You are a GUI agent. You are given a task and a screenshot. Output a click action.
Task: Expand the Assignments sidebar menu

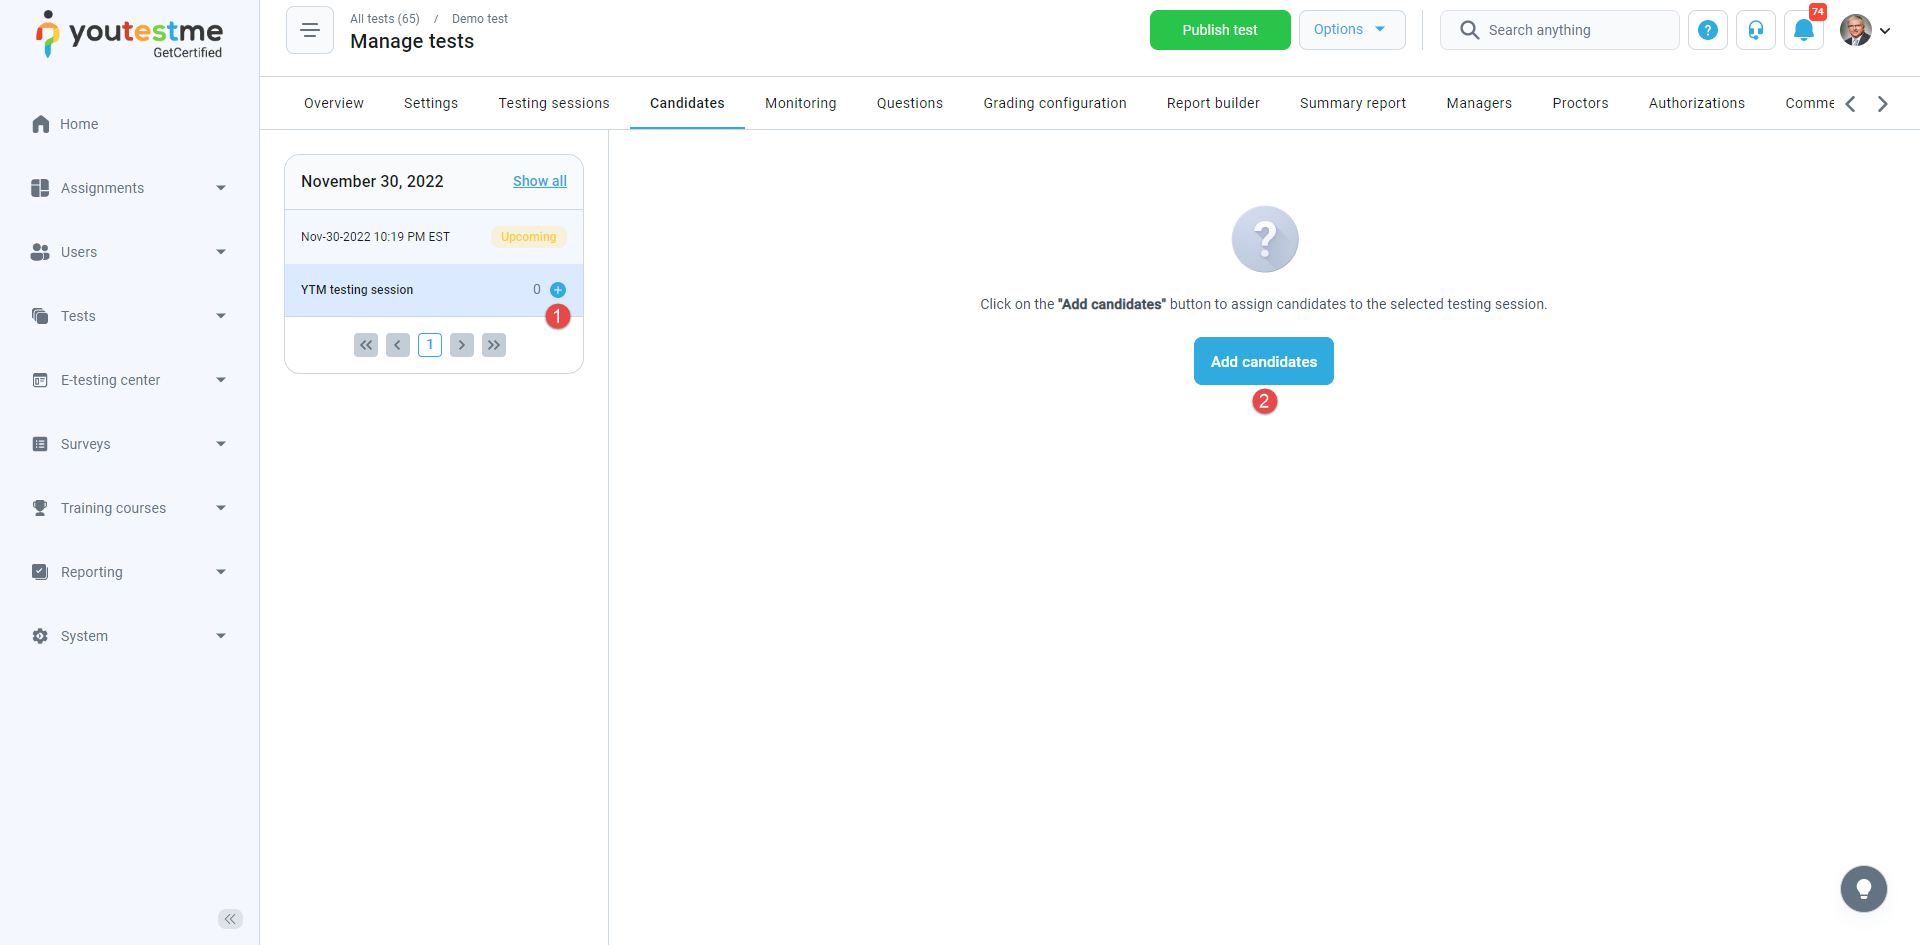point(130,188)
